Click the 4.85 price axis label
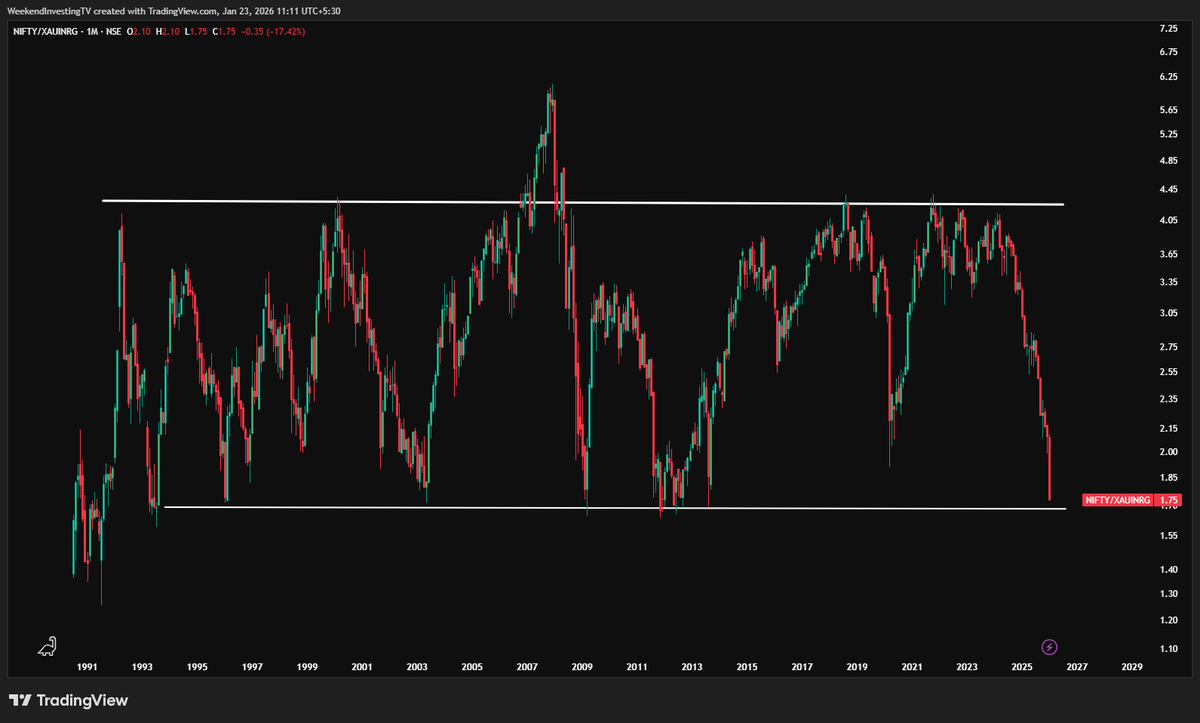This screenshot has height=723, width=1200. (1169, 161)
